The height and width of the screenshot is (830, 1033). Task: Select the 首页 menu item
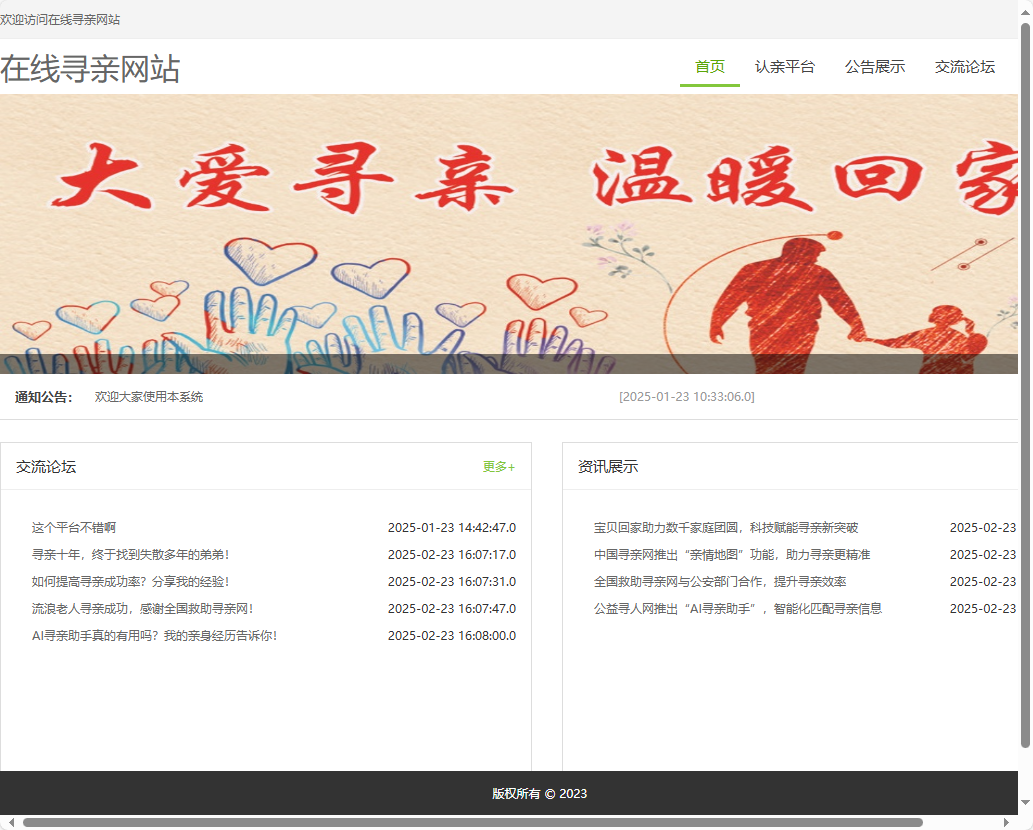click(710, 67)
